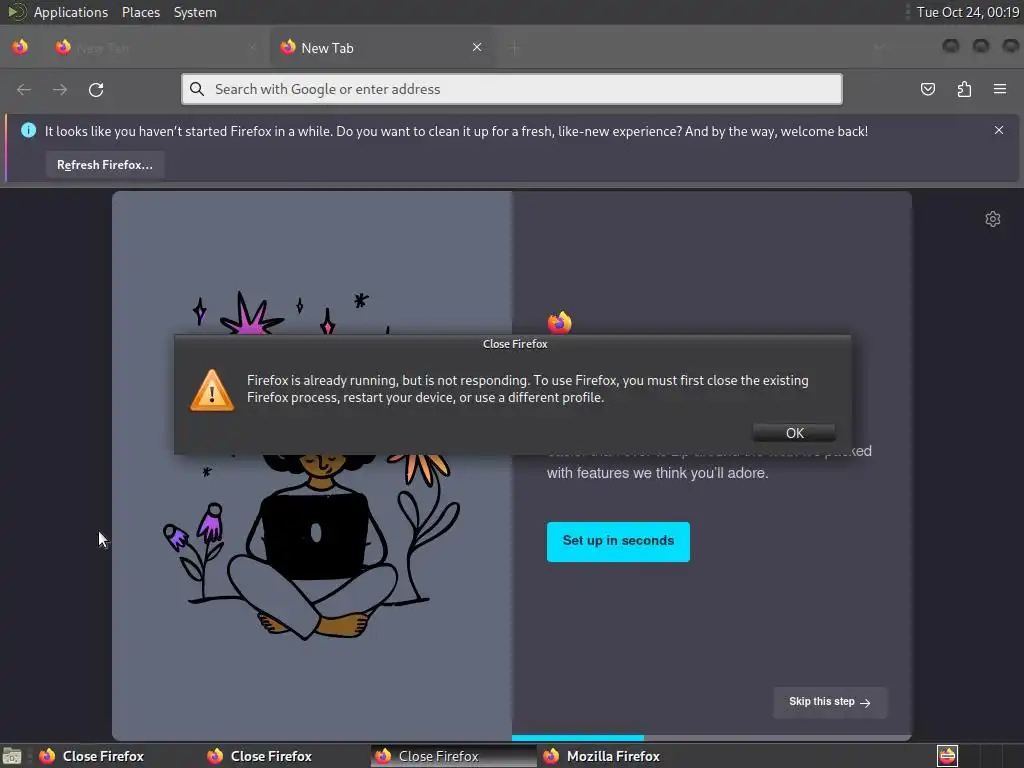Click the tray icon at taskbar right

tap(947, 756)
